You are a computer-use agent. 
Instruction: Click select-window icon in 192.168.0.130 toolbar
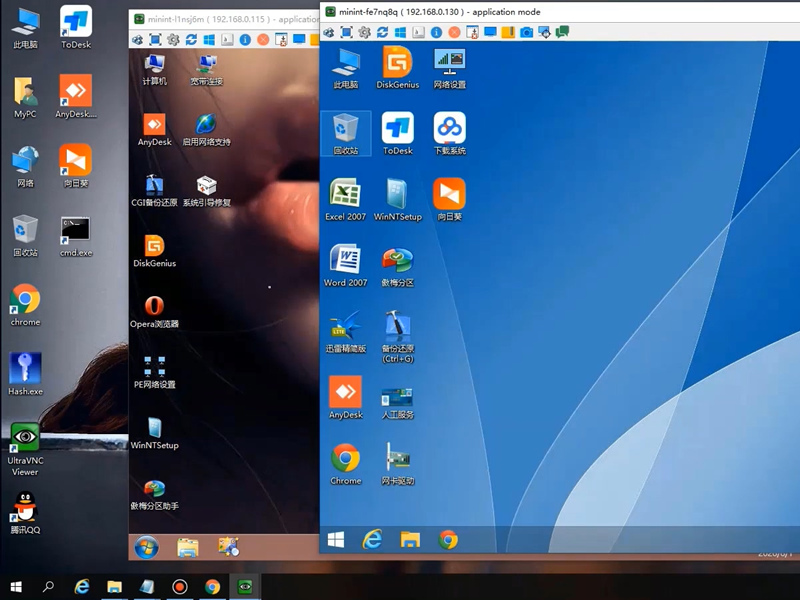[544, 32]
